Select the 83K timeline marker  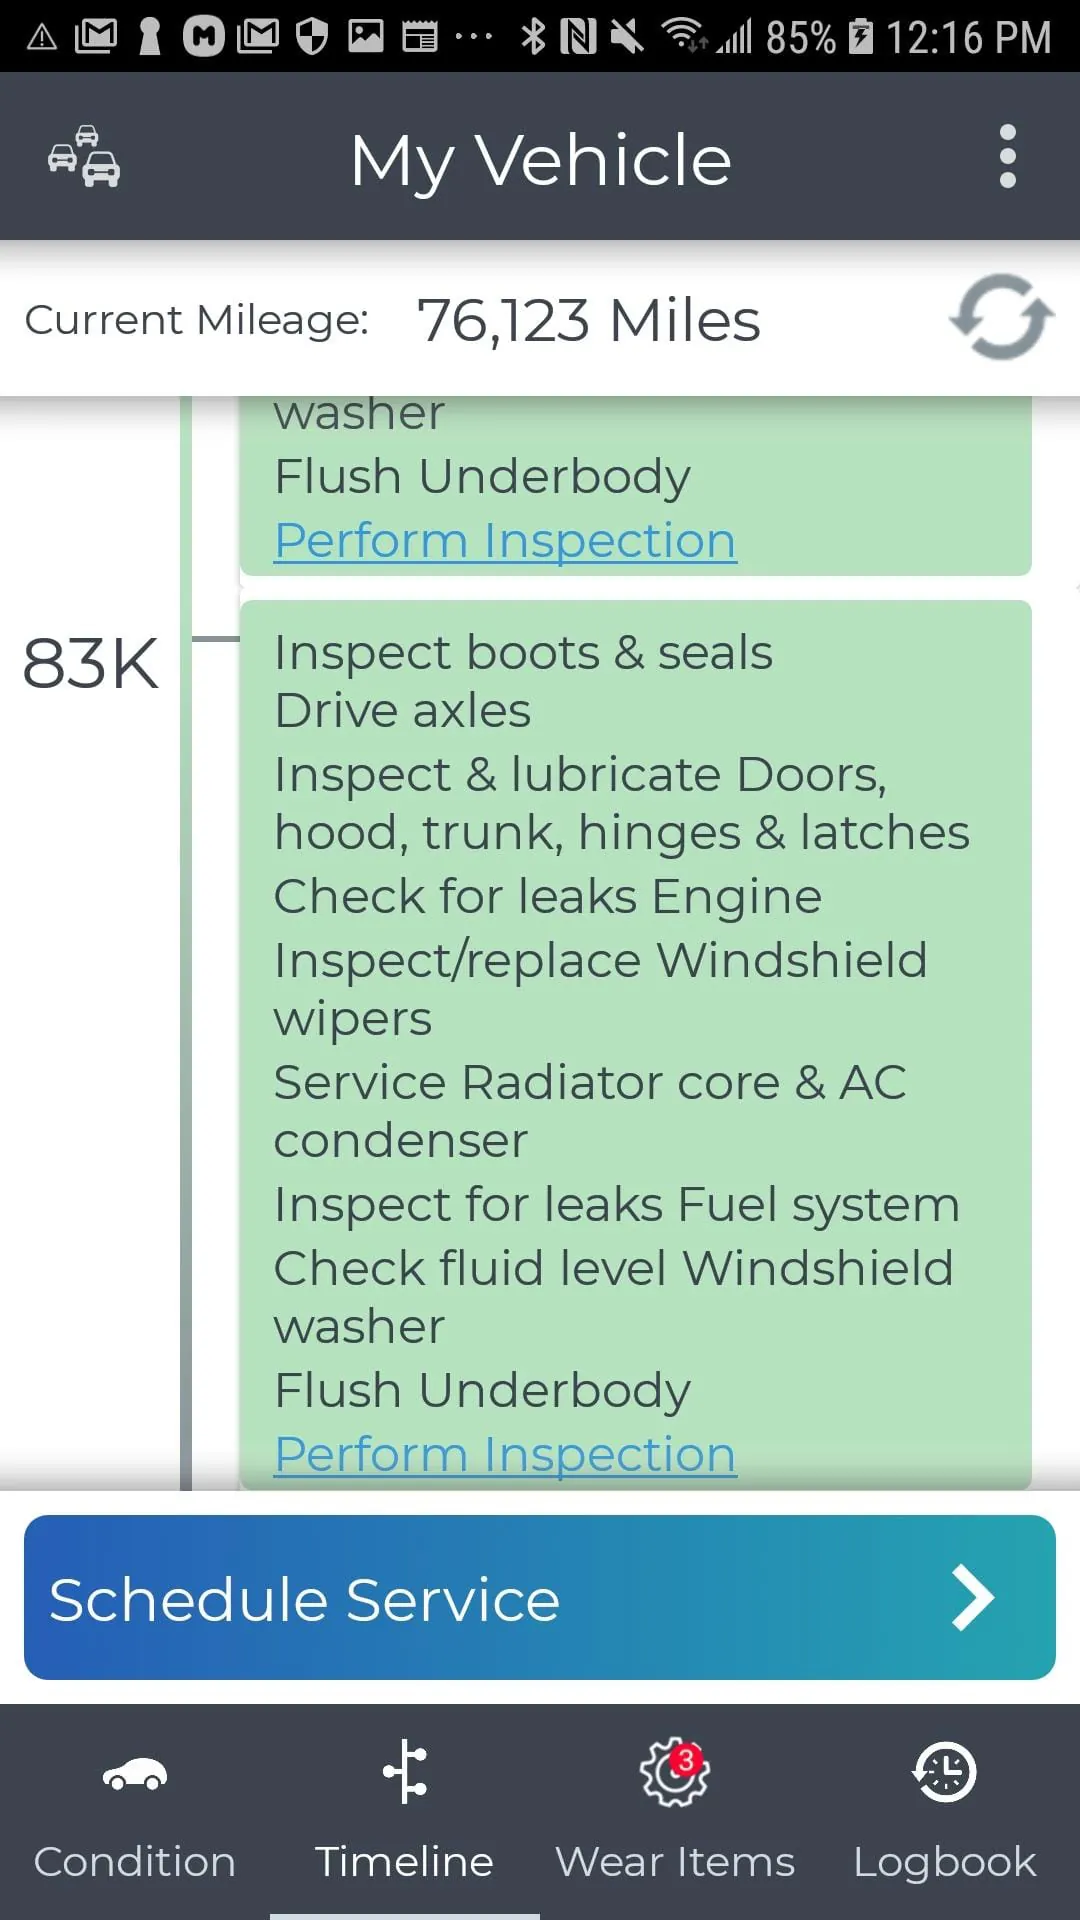(90, 663)
